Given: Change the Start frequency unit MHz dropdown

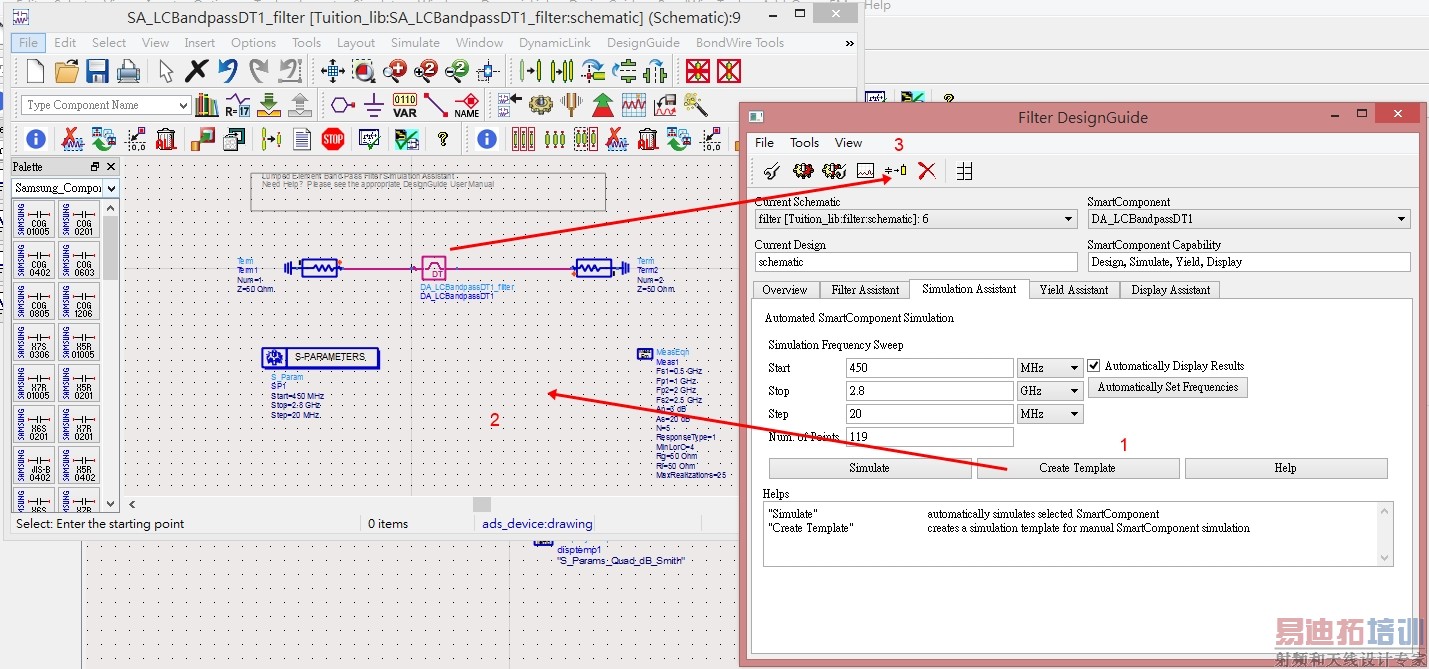Looking at the screenshot, I should click(x=1049, y=368).
